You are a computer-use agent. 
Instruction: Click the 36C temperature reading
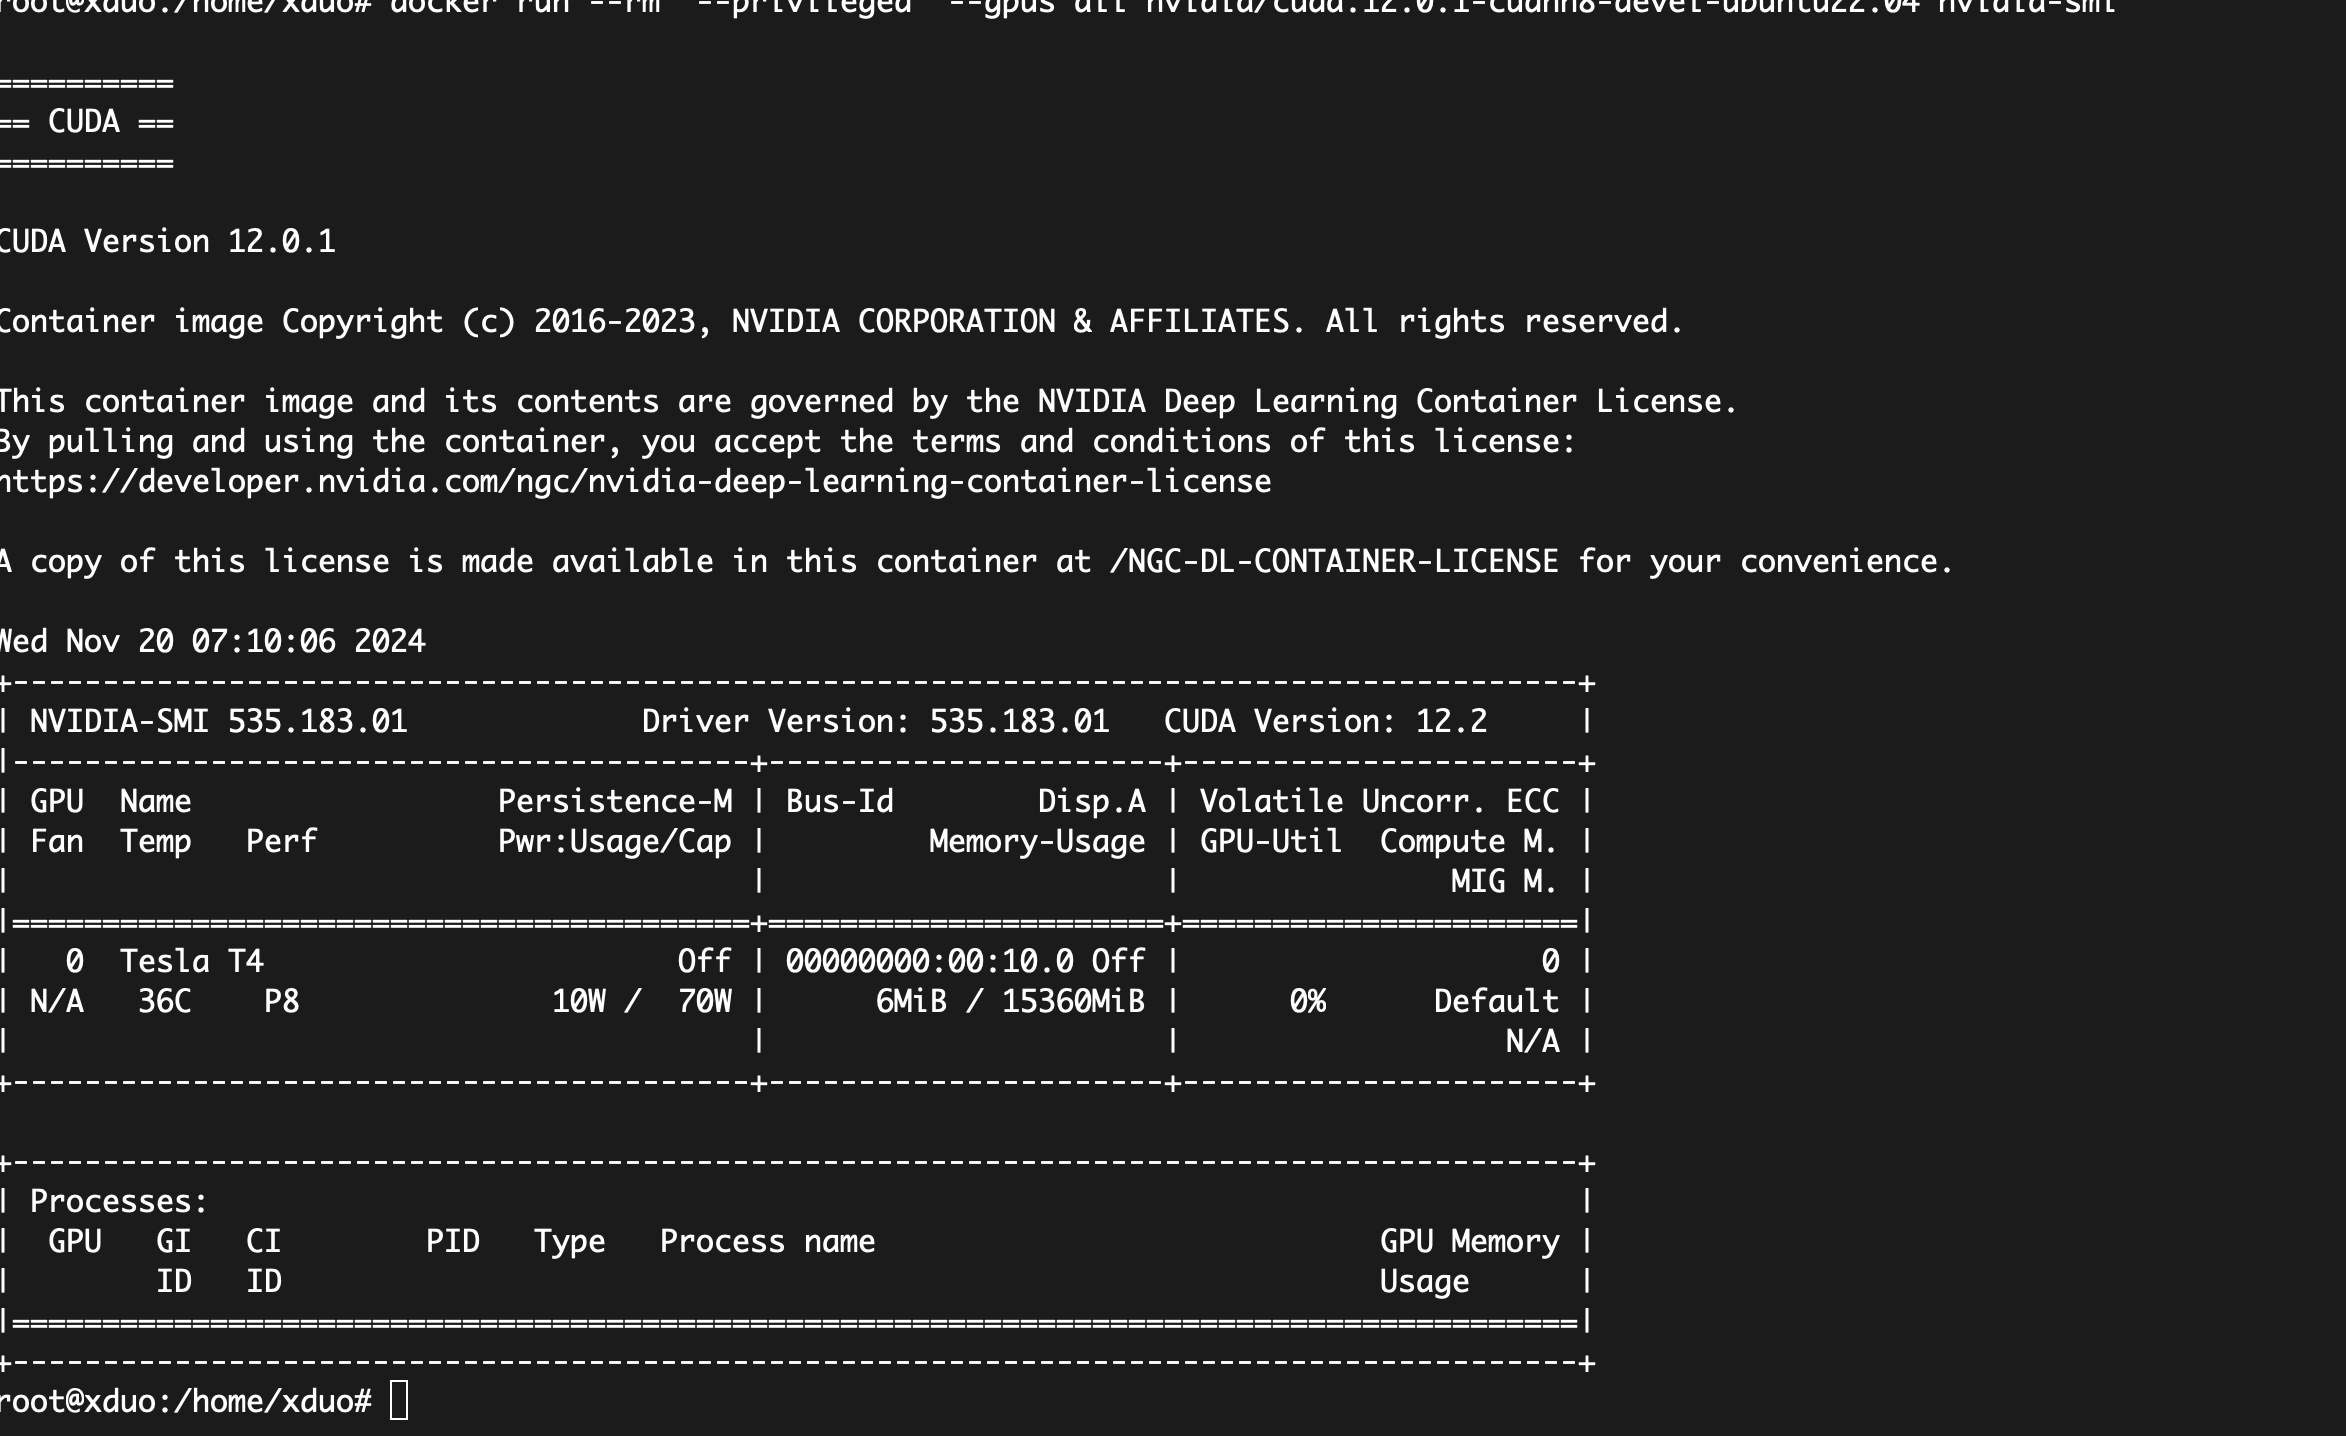pyautogui.click(x=163, y=1000)
